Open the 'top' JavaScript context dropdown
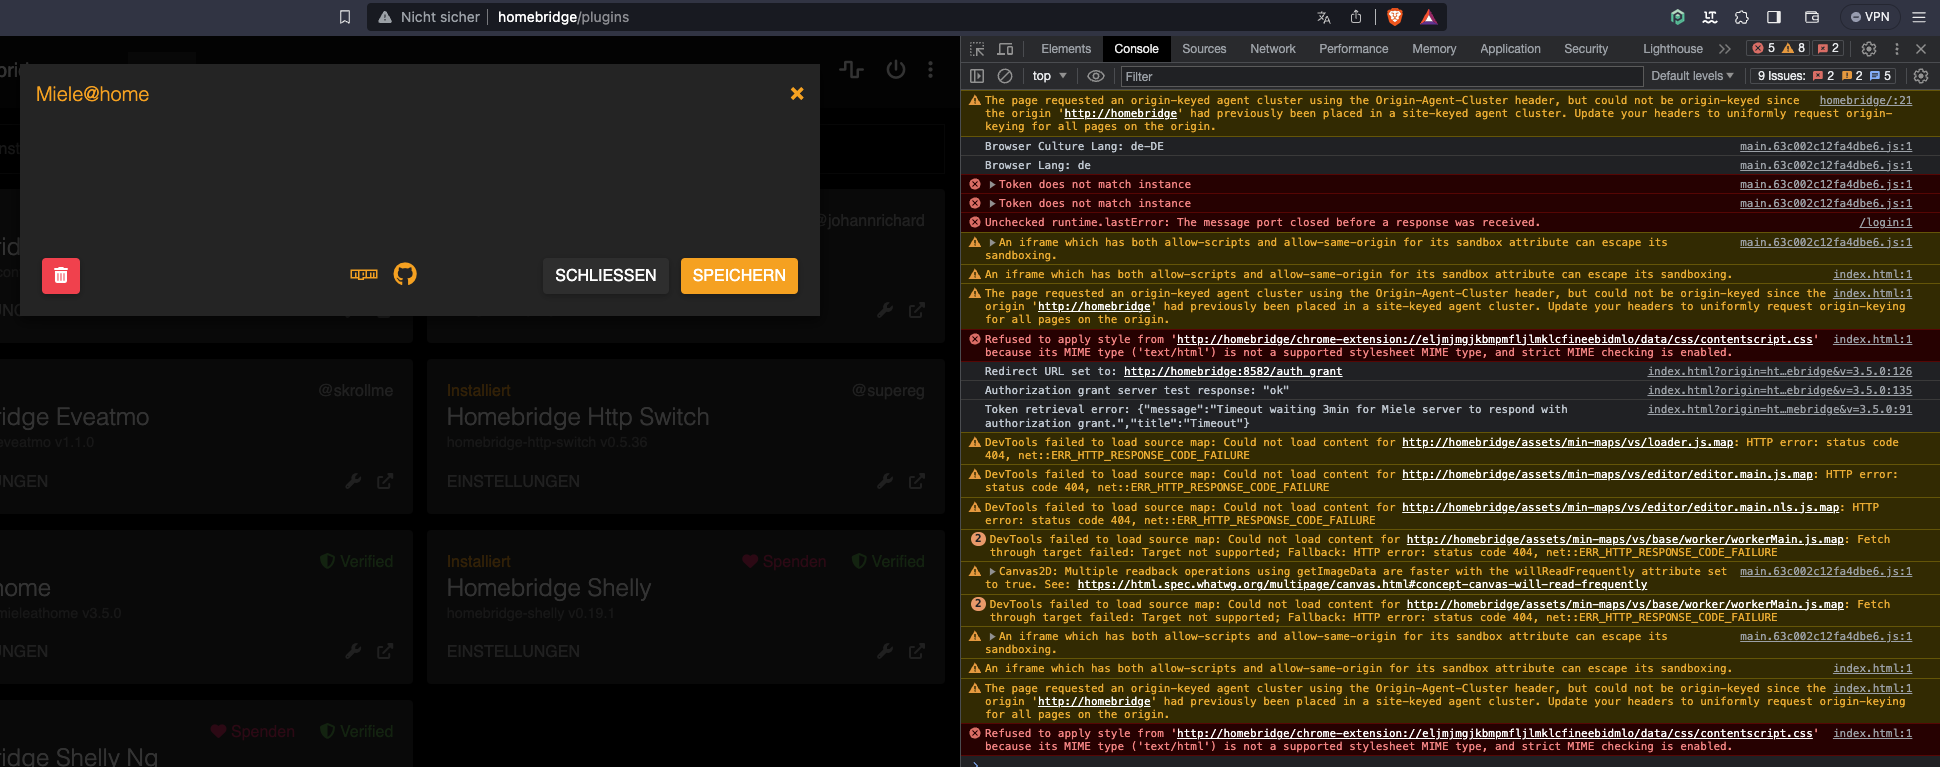 click(1049, 76)
